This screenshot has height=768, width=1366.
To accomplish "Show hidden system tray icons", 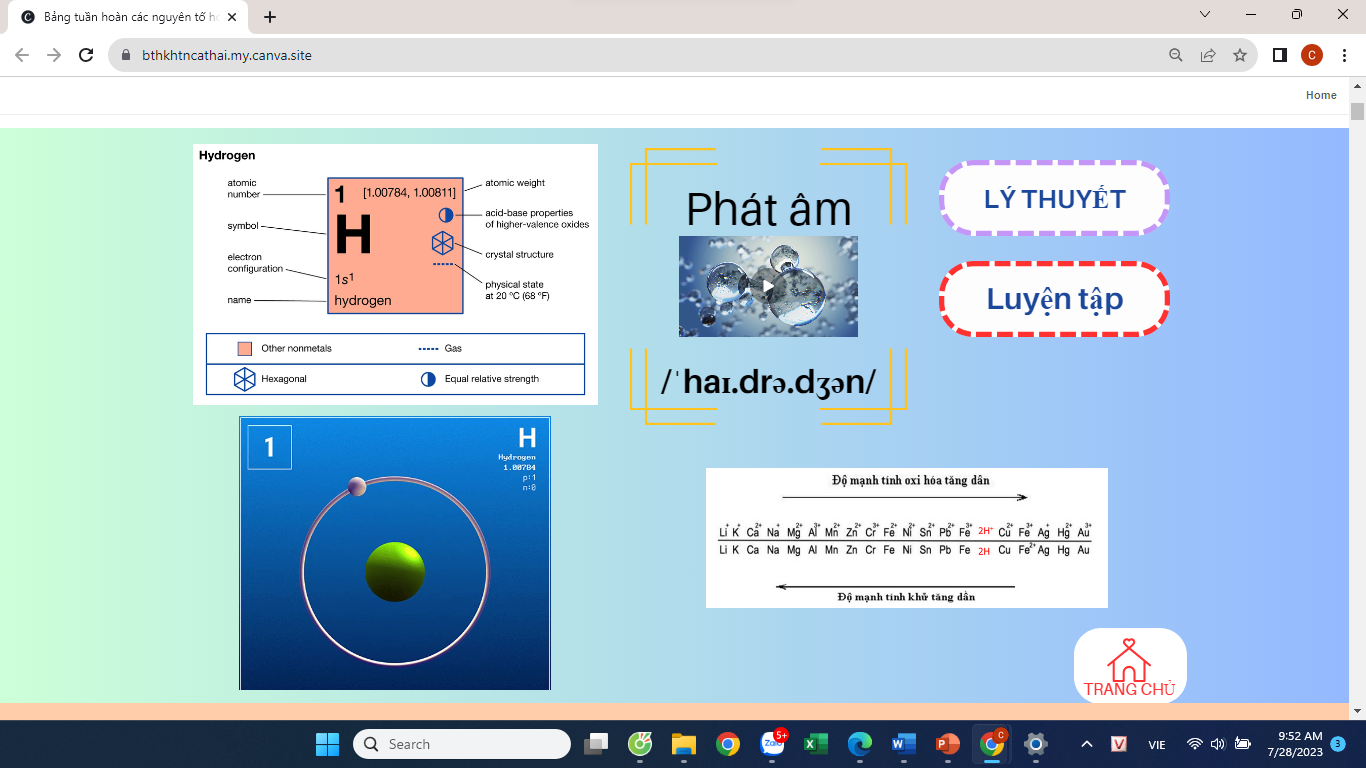I will coord(1086,744).
